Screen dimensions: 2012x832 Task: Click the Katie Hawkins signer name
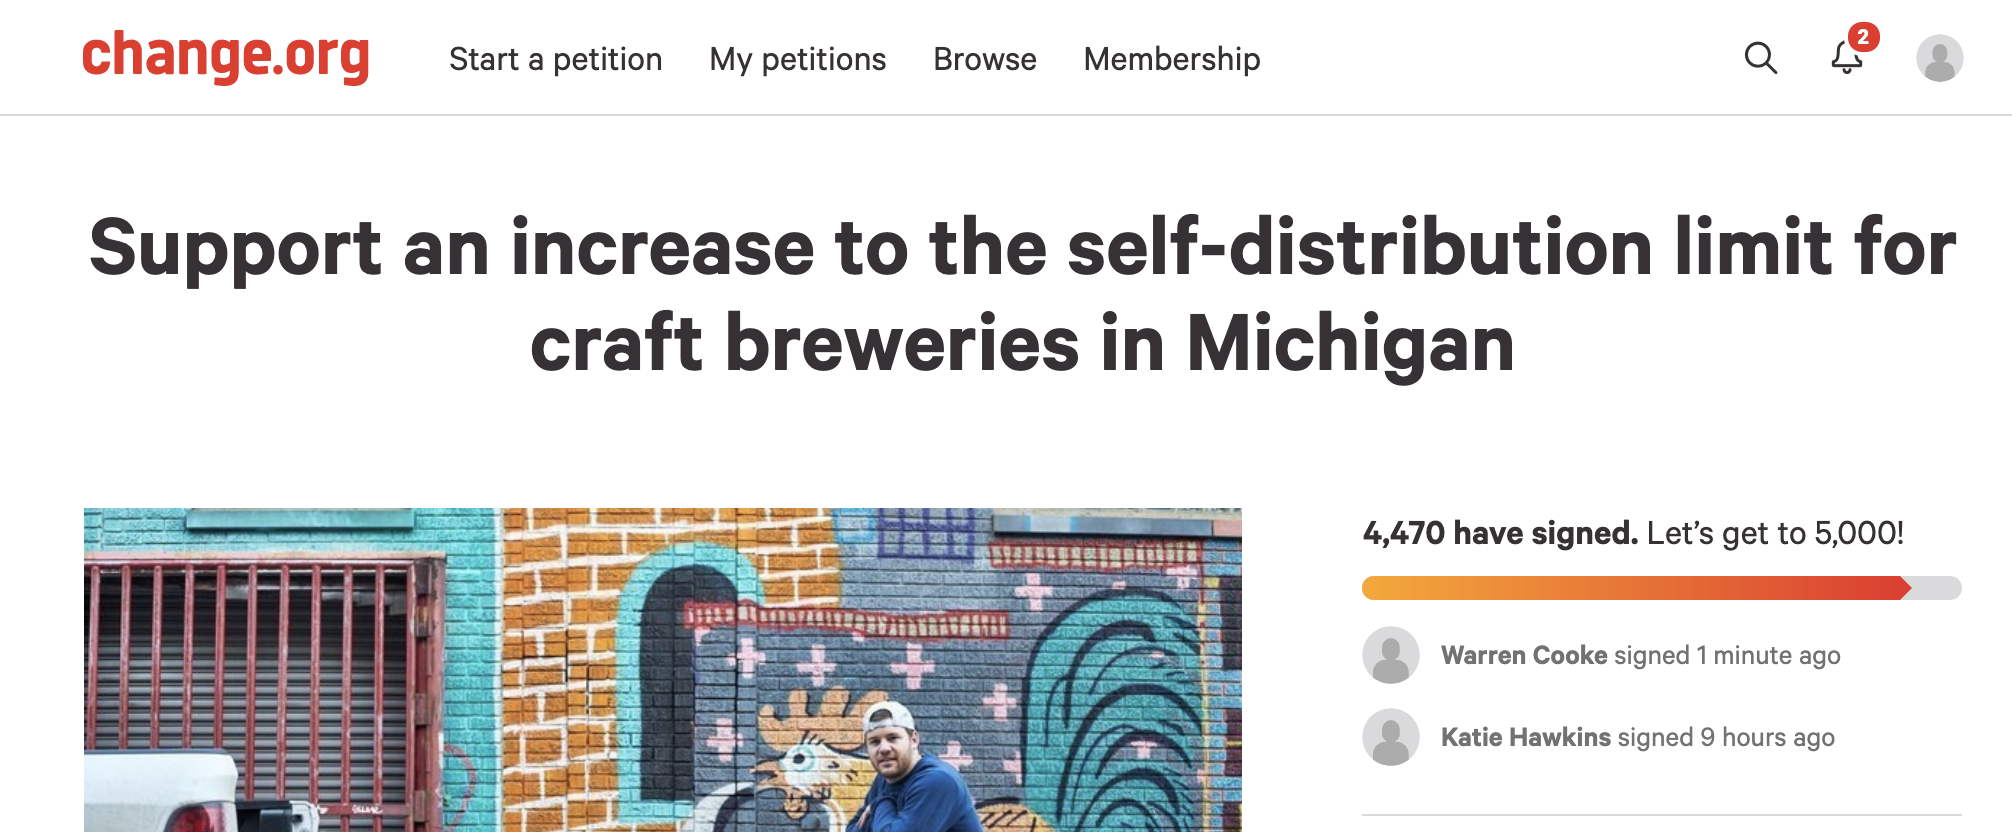[x=1525, y=737]
